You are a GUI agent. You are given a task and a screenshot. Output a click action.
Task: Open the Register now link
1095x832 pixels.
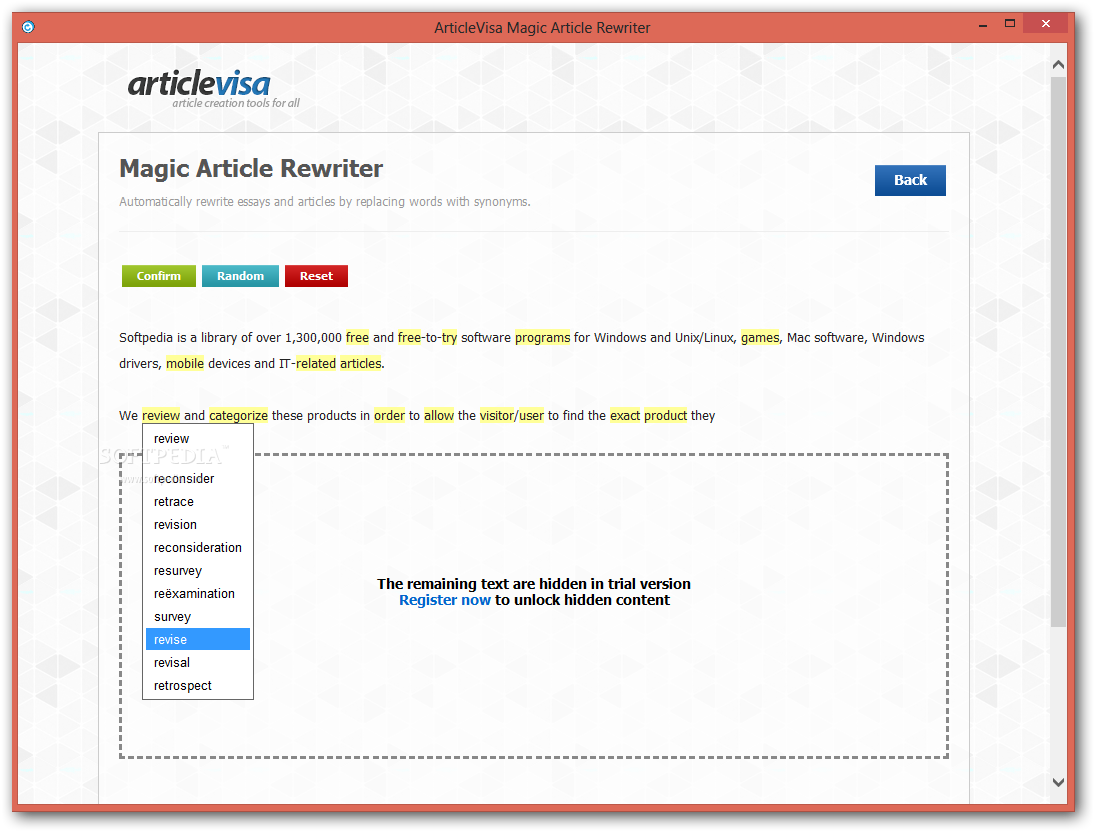[445, 600]
